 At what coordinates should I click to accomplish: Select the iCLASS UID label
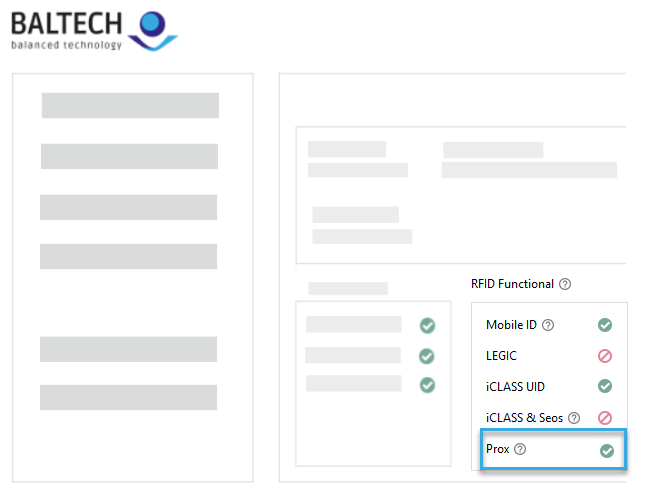(515, 387)
